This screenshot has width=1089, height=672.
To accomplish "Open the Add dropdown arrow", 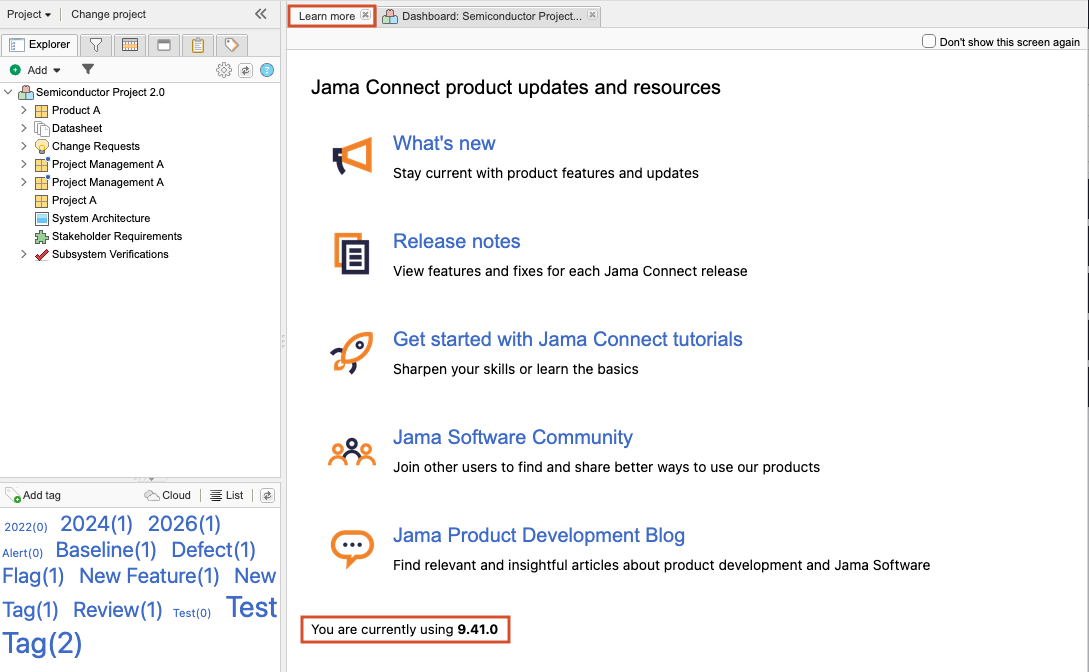I will coord(57,70).
